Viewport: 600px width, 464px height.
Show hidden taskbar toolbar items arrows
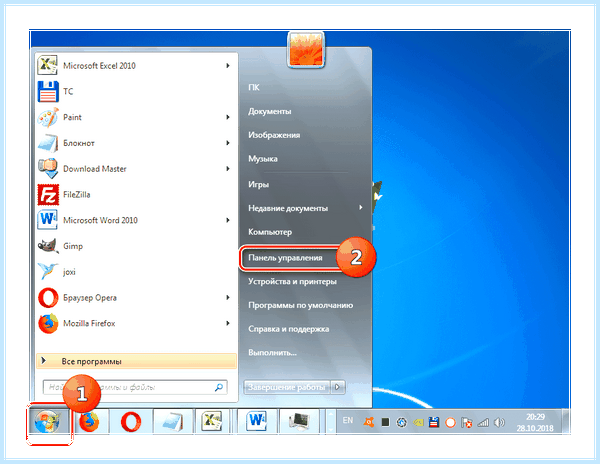pos(331,422)
